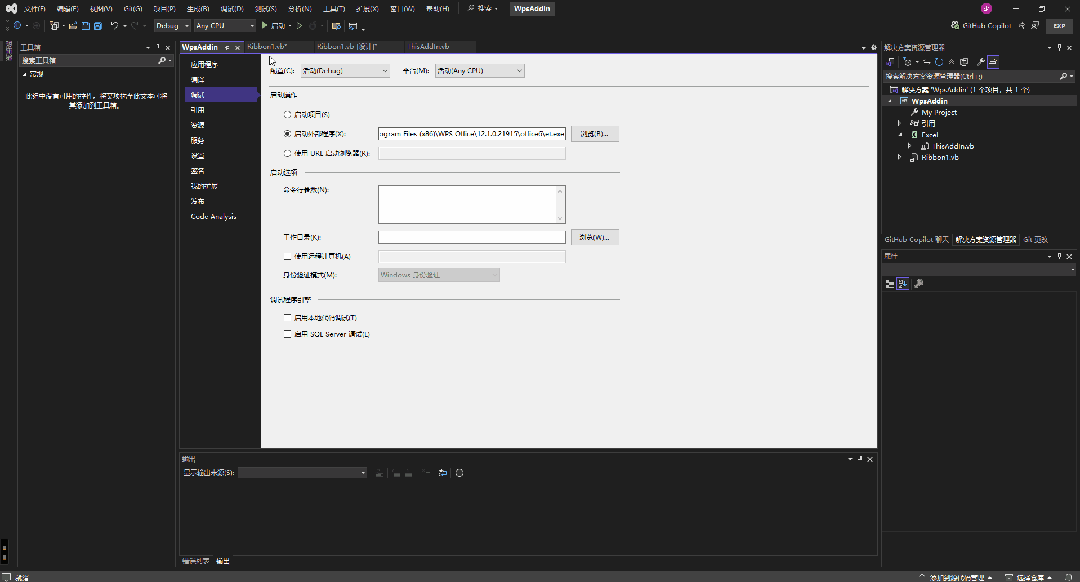
Task: Click the Solution Explorer search magnifier icon
Action: tap(1063, 76)
